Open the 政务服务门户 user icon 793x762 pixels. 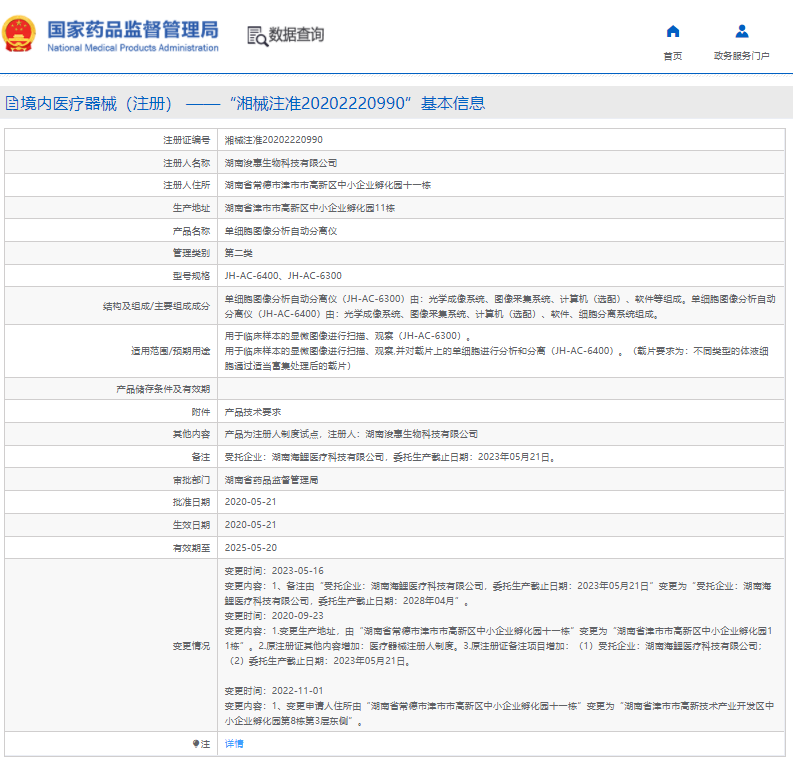[742, 31]
